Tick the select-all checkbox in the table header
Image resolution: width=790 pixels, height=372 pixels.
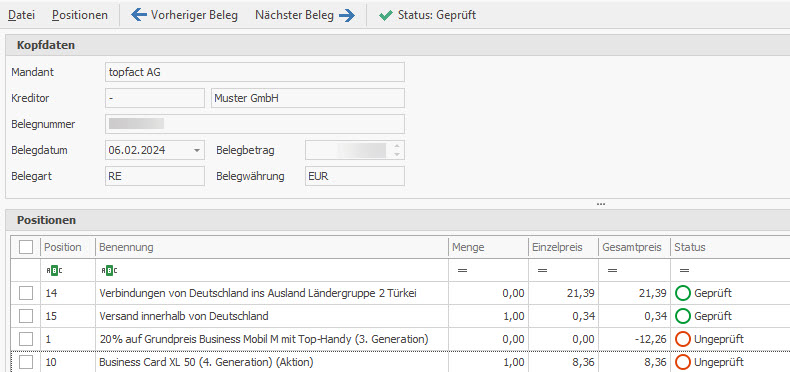click(26, 247)
